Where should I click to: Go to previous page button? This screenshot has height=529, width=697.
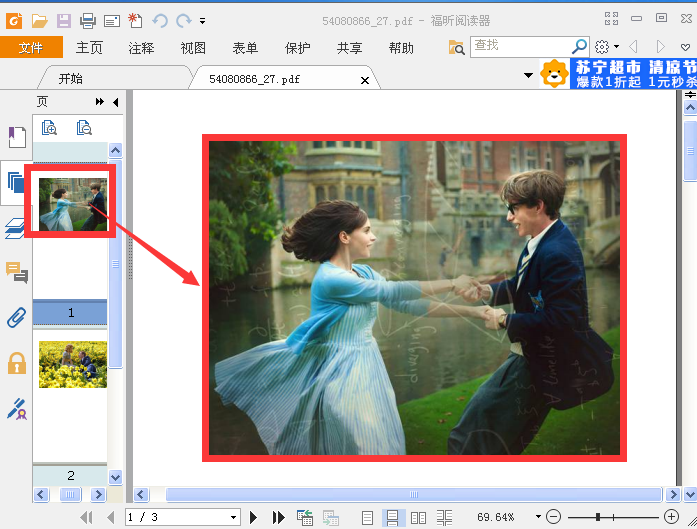tap(111, 517)
